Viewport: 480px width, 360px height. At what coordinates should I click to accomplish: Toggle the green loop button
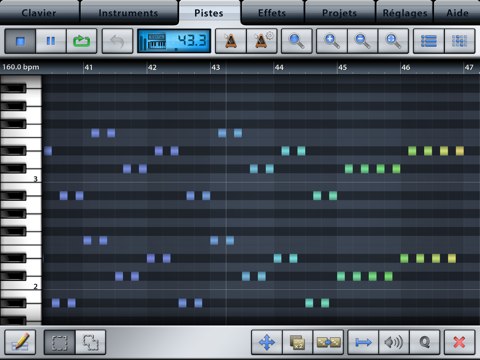tap(82, 41)
